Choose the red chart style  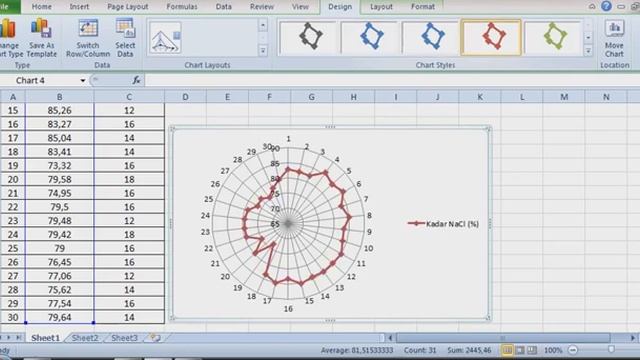491,37
